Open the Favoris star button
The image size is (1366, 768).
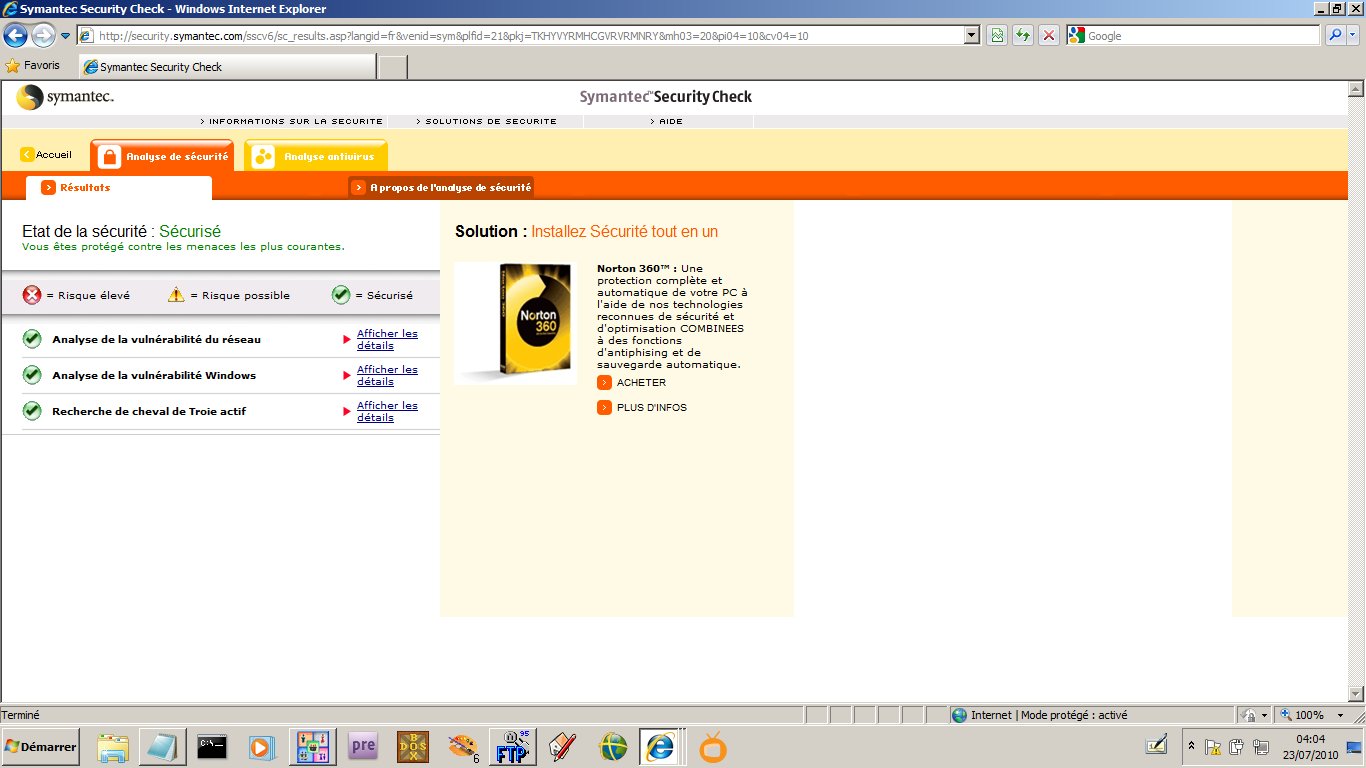[x=32, y=66]
